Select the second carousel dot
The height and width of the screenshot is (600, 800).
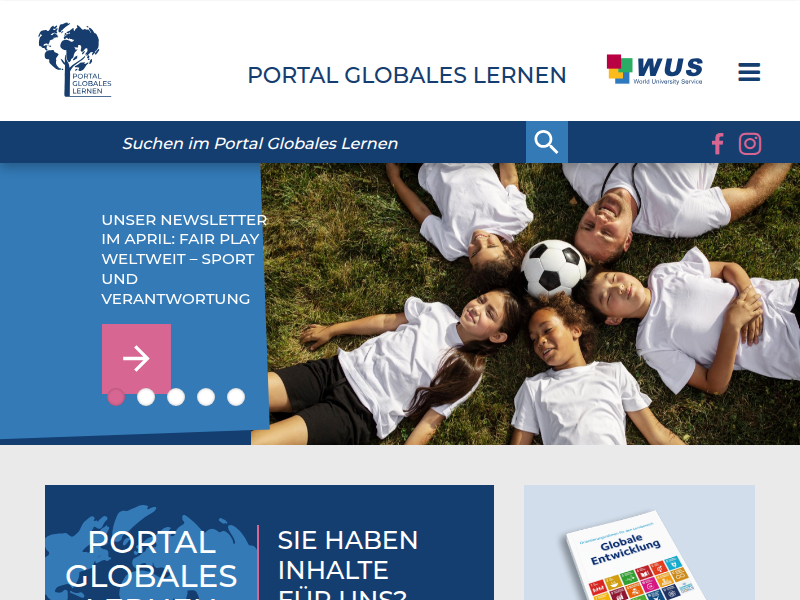pos(146,397)
